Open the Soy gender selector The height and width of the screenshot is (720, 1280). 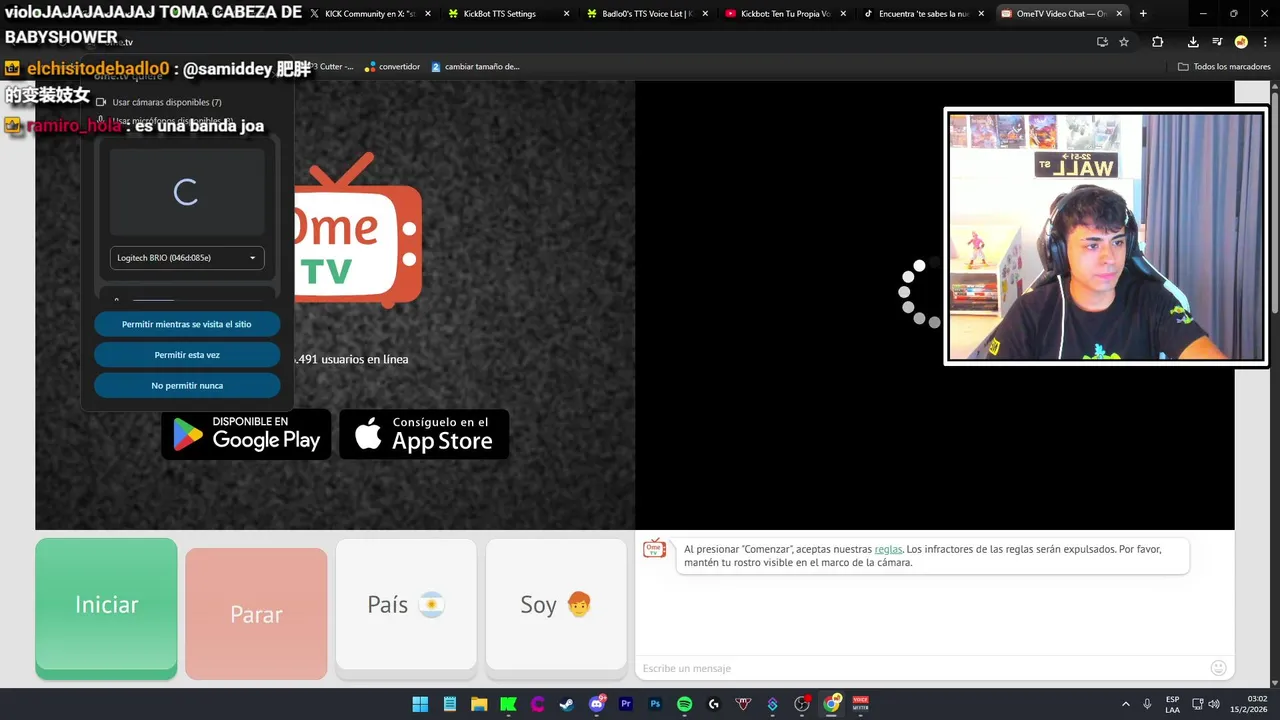point(556,604)
